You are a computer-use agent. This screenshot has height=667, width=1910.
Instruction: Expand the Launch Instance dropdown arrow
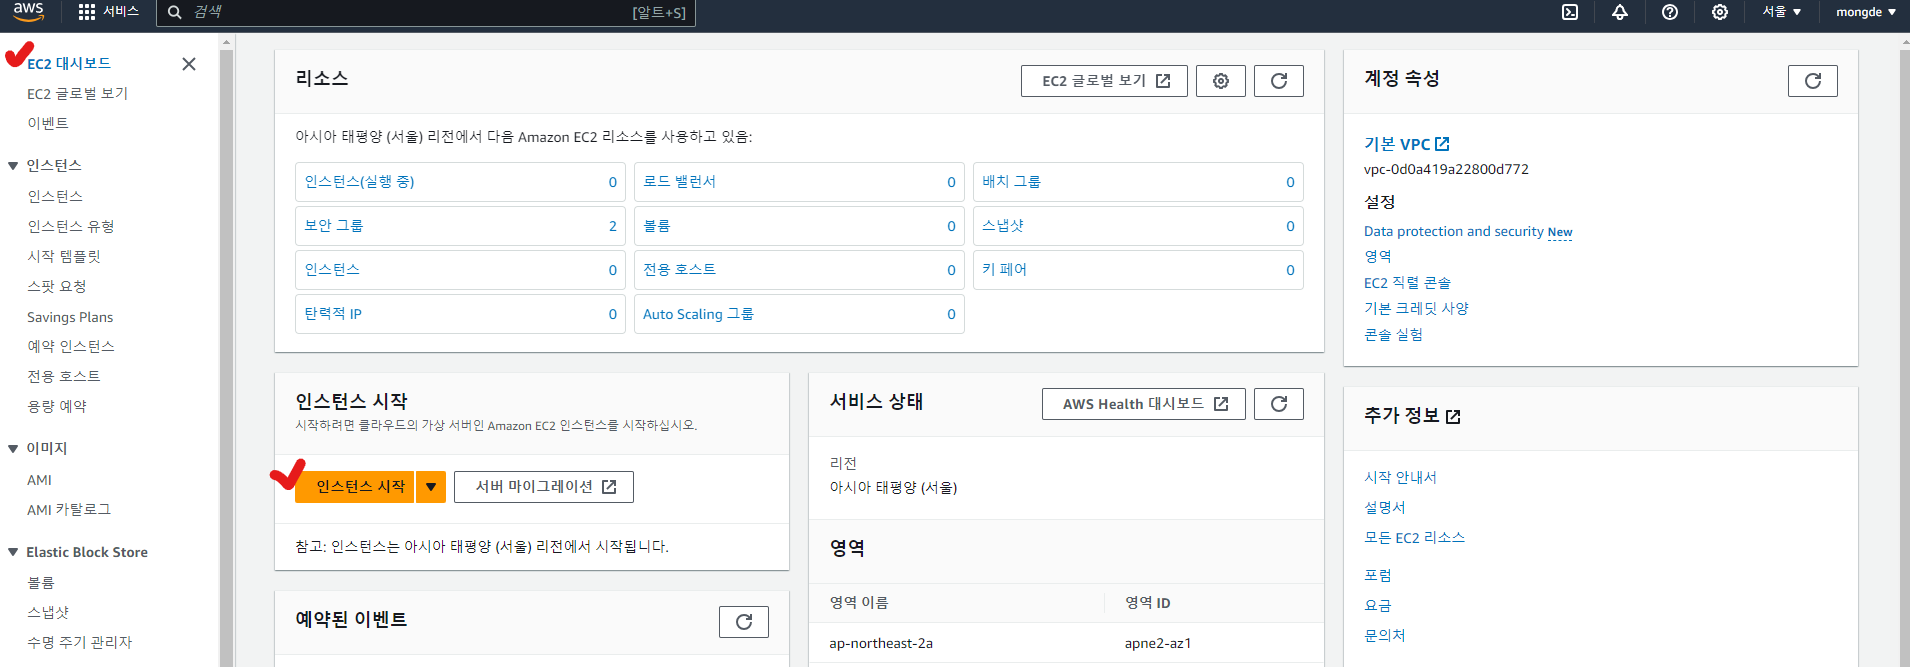[431, 487]
